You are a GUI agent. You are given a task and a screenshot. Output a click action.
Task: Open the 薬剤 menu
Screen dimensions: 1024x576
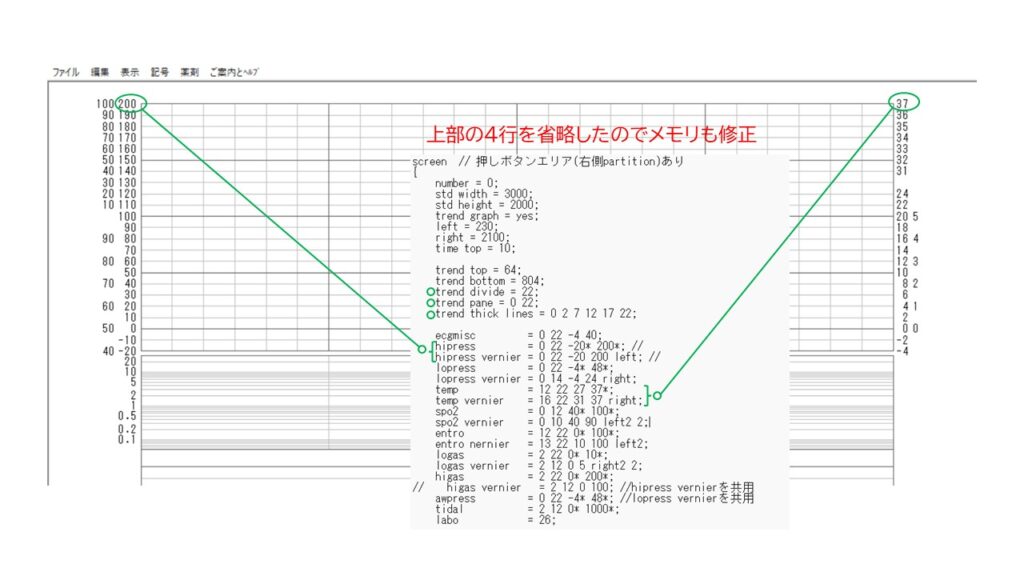[189, 73]
